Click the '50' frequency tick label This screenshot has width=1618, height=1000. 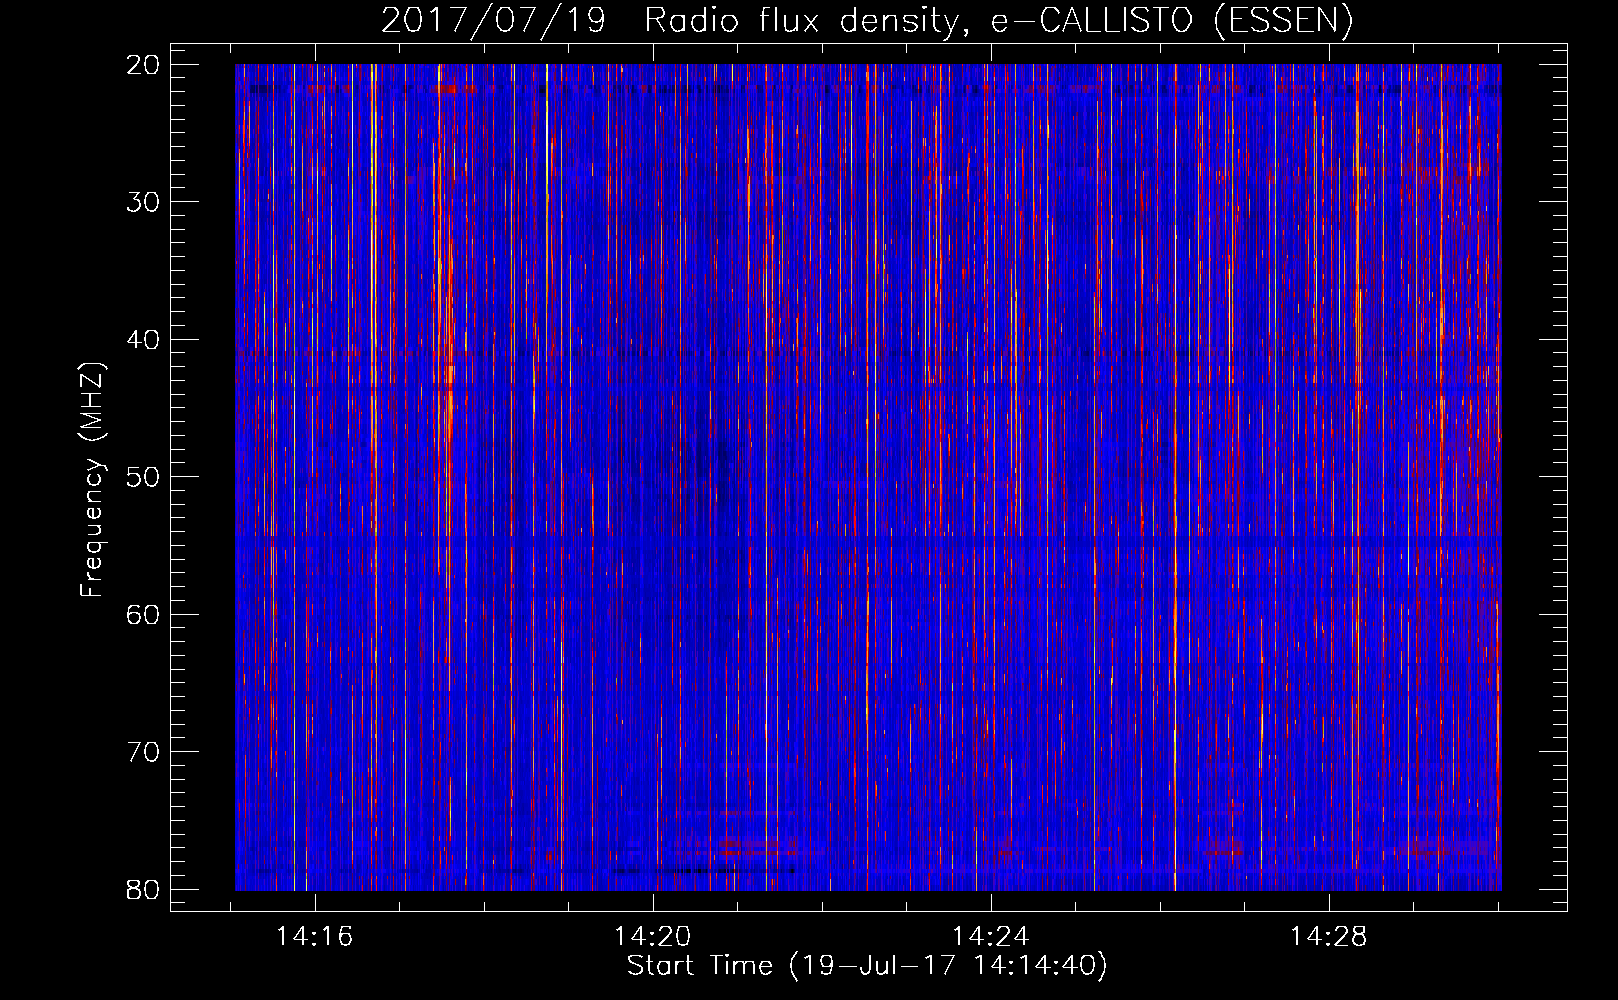pos(143,477)
